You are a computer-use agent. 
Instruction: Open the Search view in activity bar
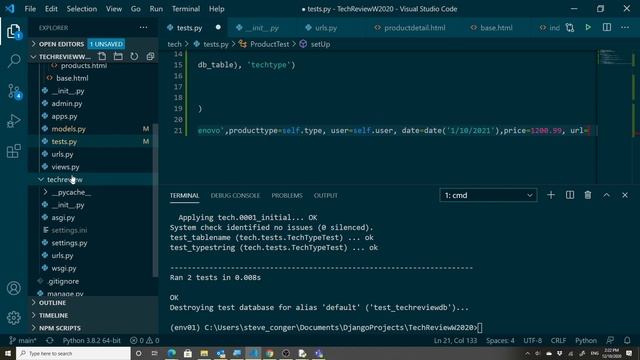14,61
